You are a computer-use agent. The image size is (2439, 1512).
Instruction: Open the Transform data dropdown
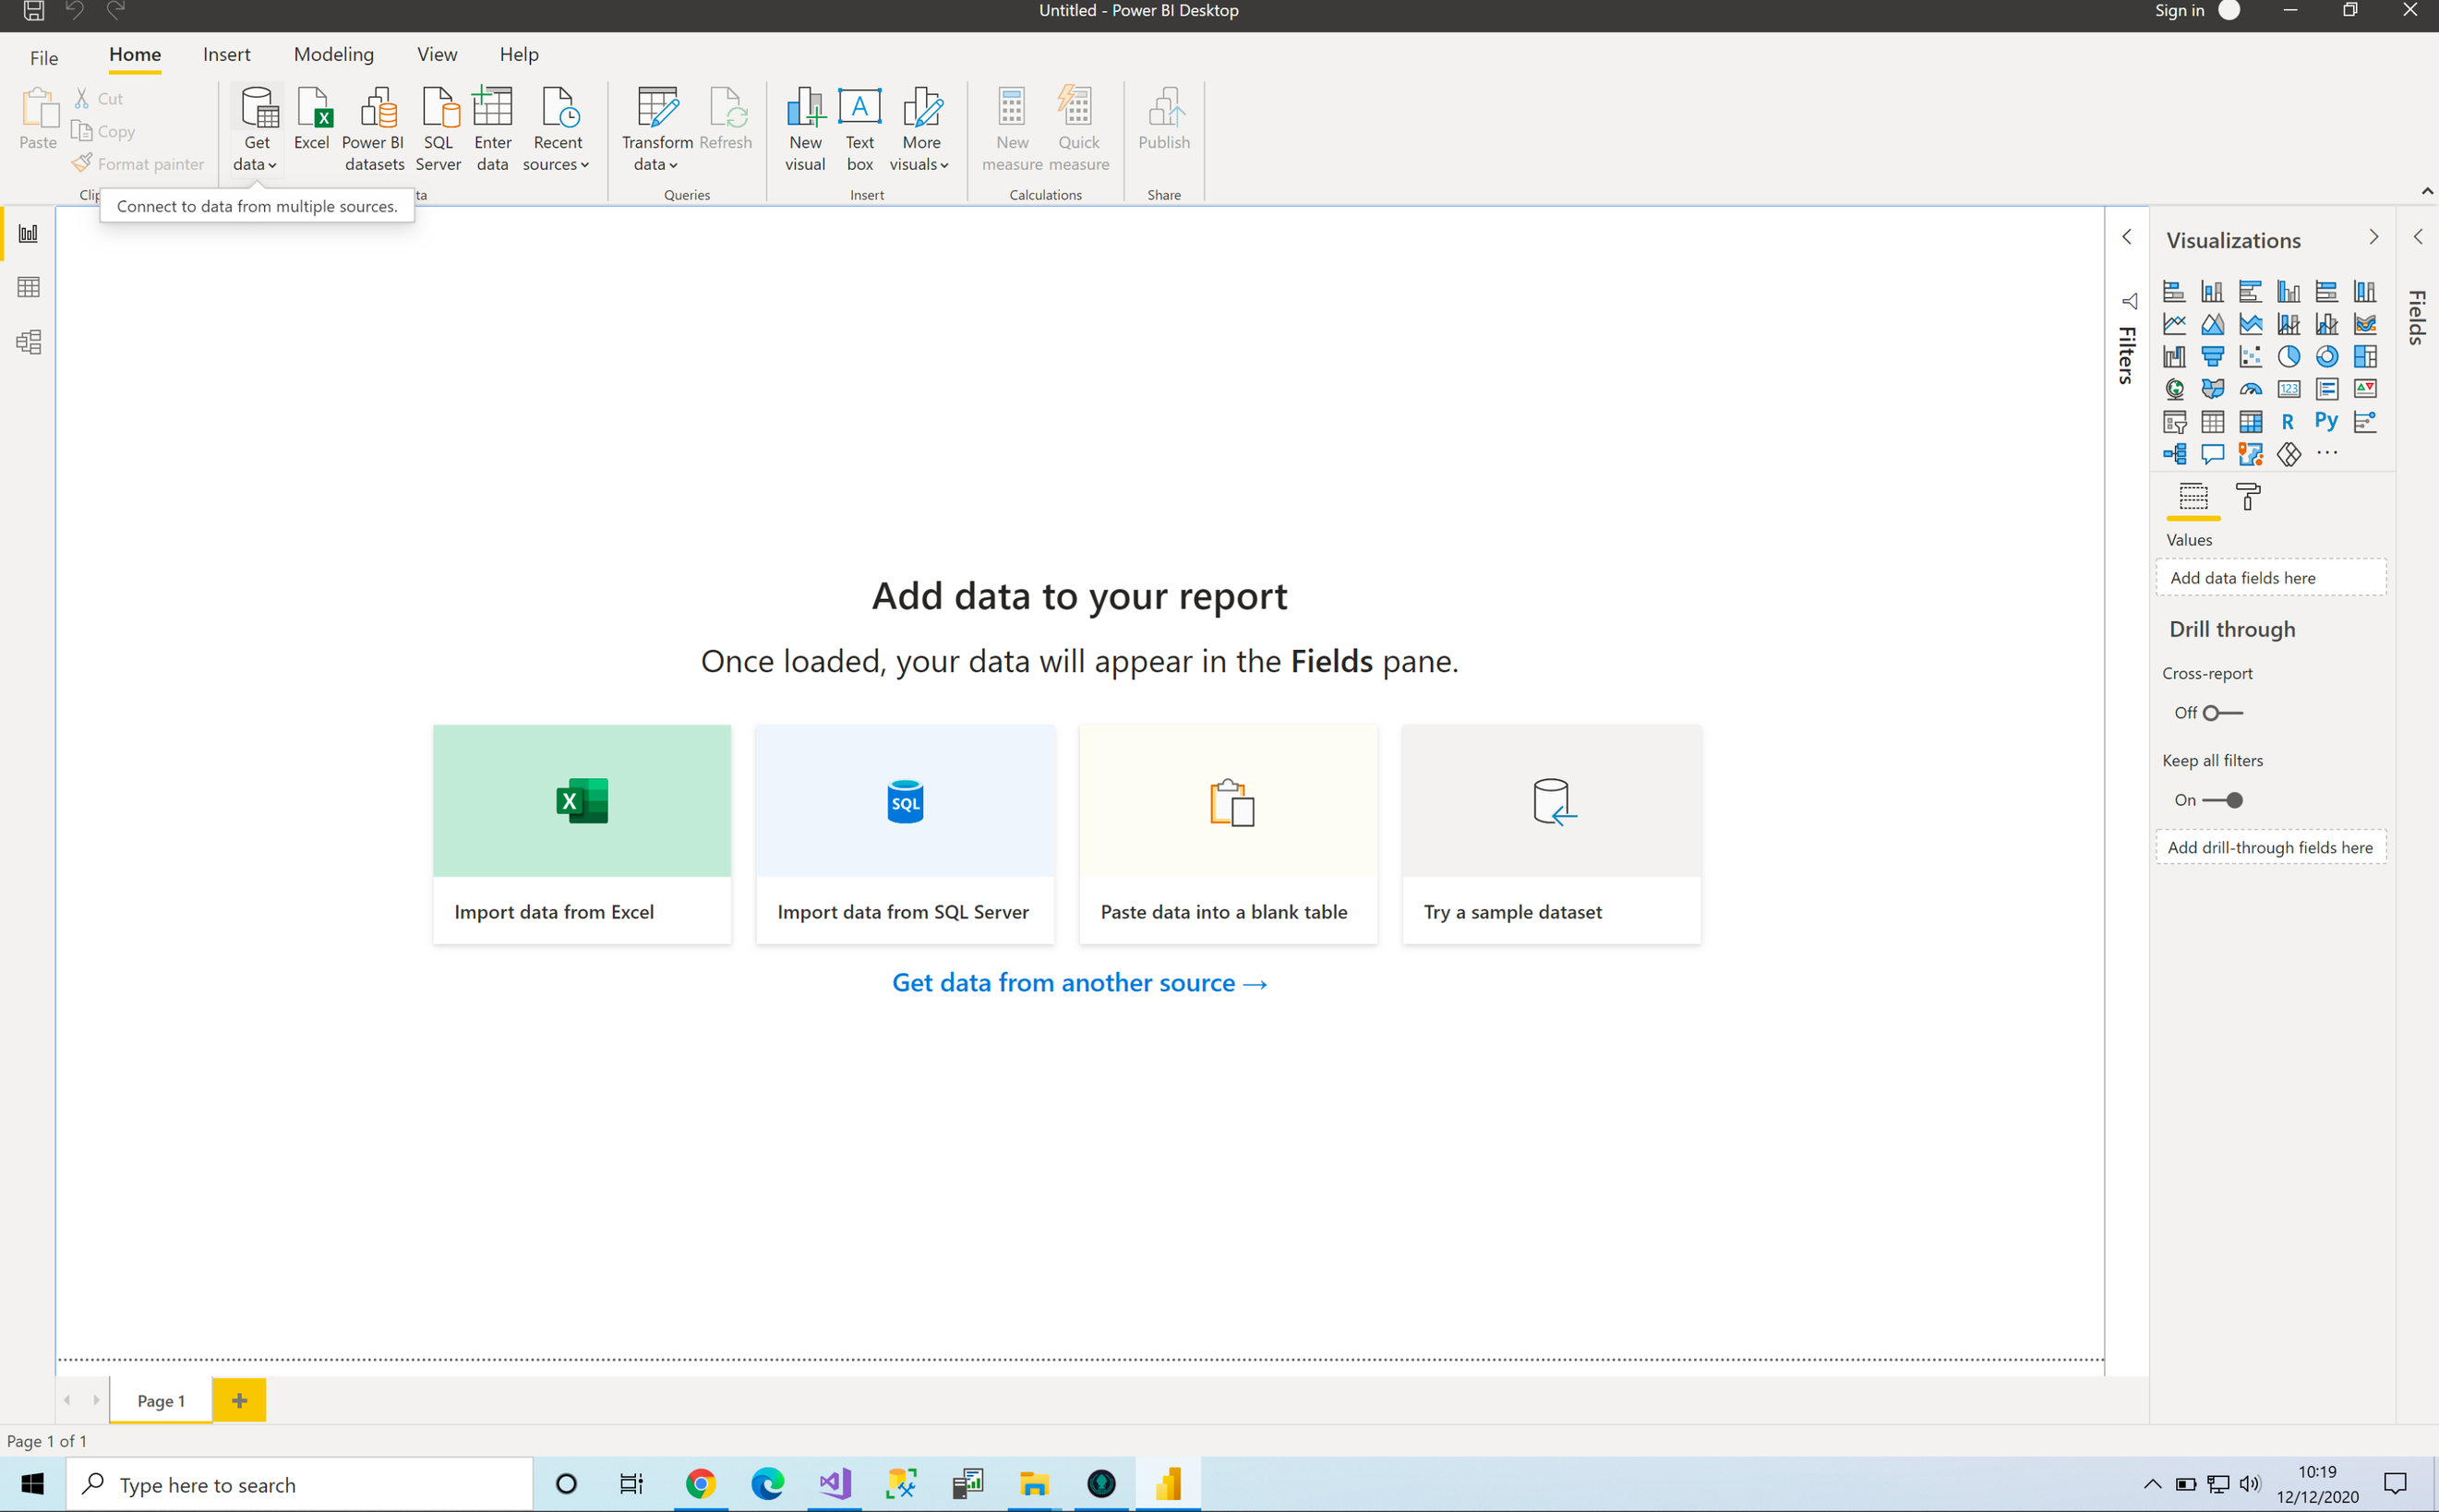656,130
